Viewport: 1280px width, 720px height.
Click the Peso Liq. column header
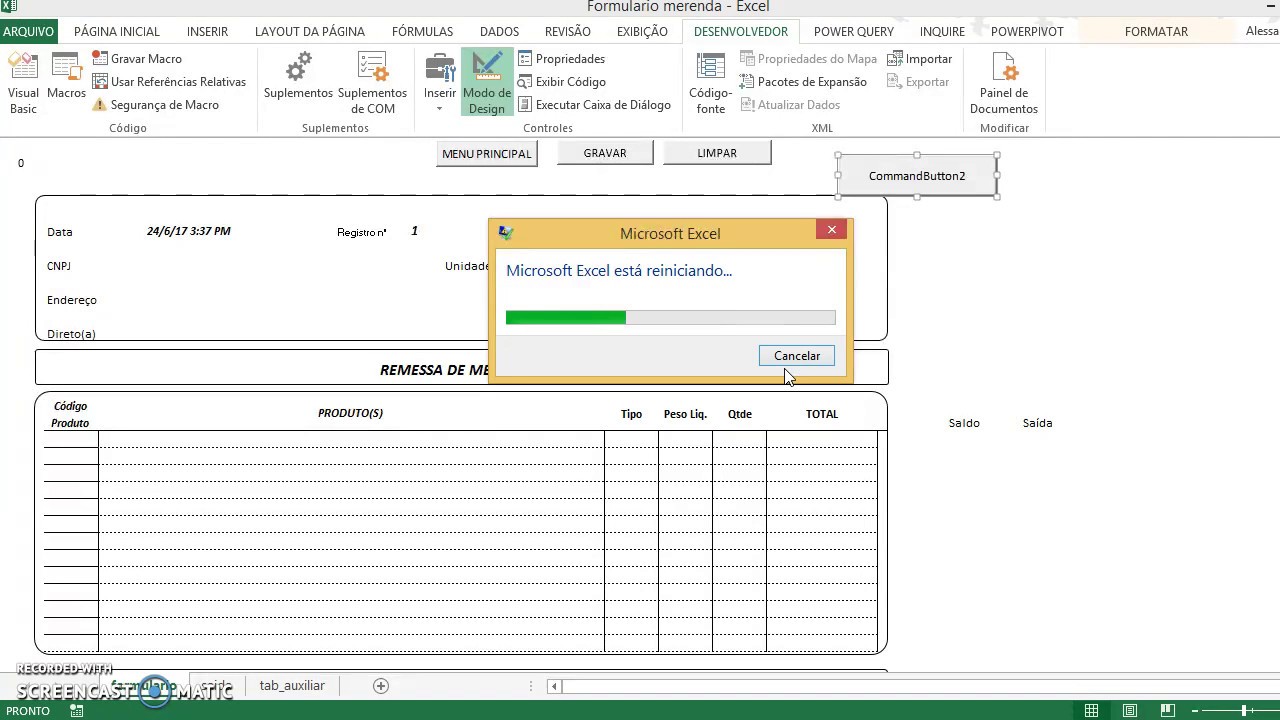(685, 414)
